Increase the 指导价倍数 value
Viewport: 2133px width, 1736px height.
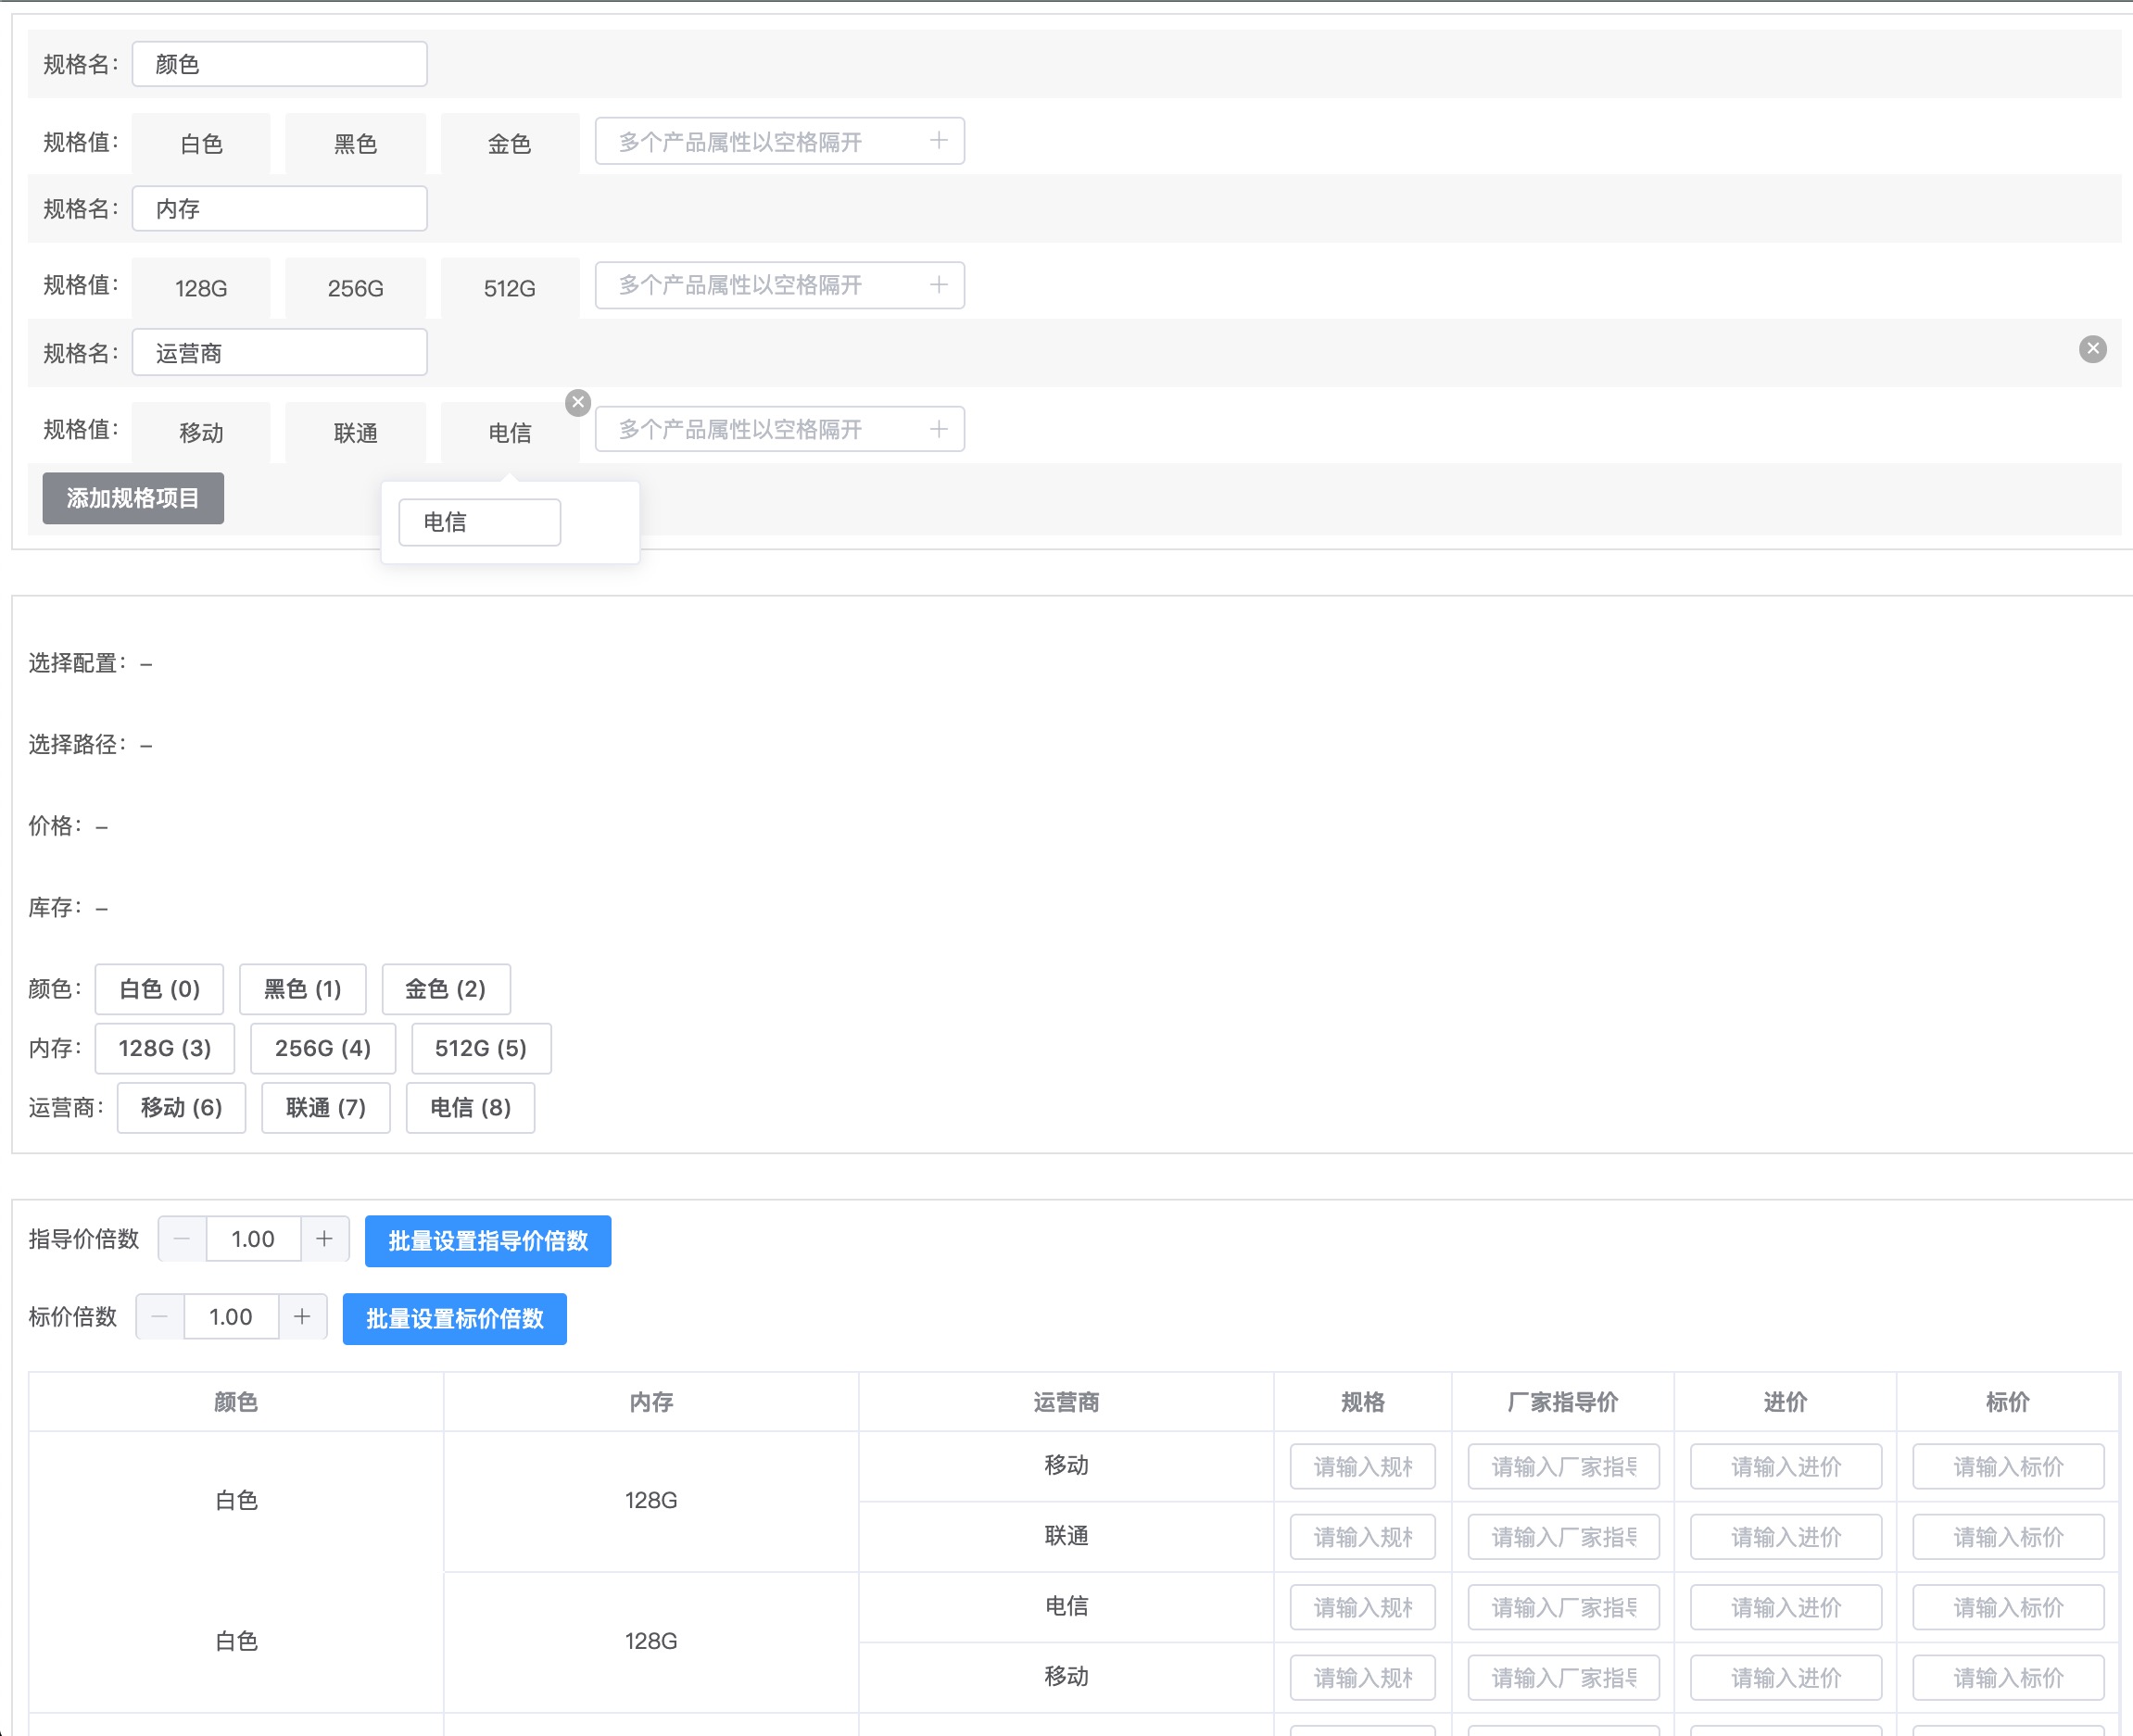324,1239
